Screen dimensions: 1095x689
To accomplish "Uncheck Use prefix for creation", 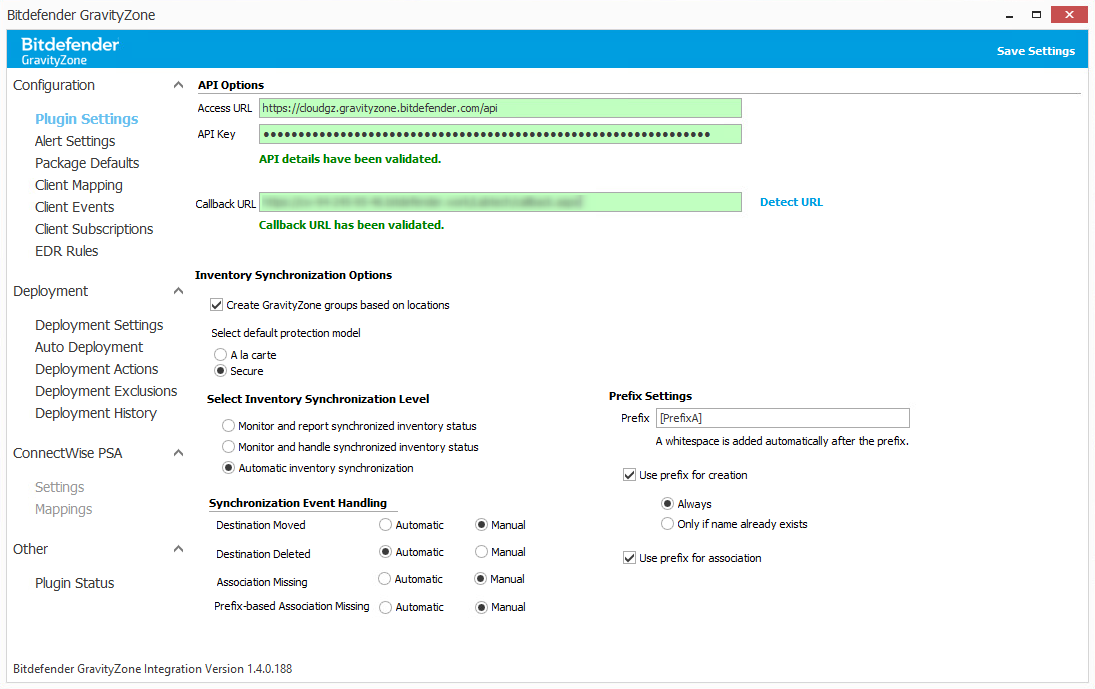I will coord(629,476).
